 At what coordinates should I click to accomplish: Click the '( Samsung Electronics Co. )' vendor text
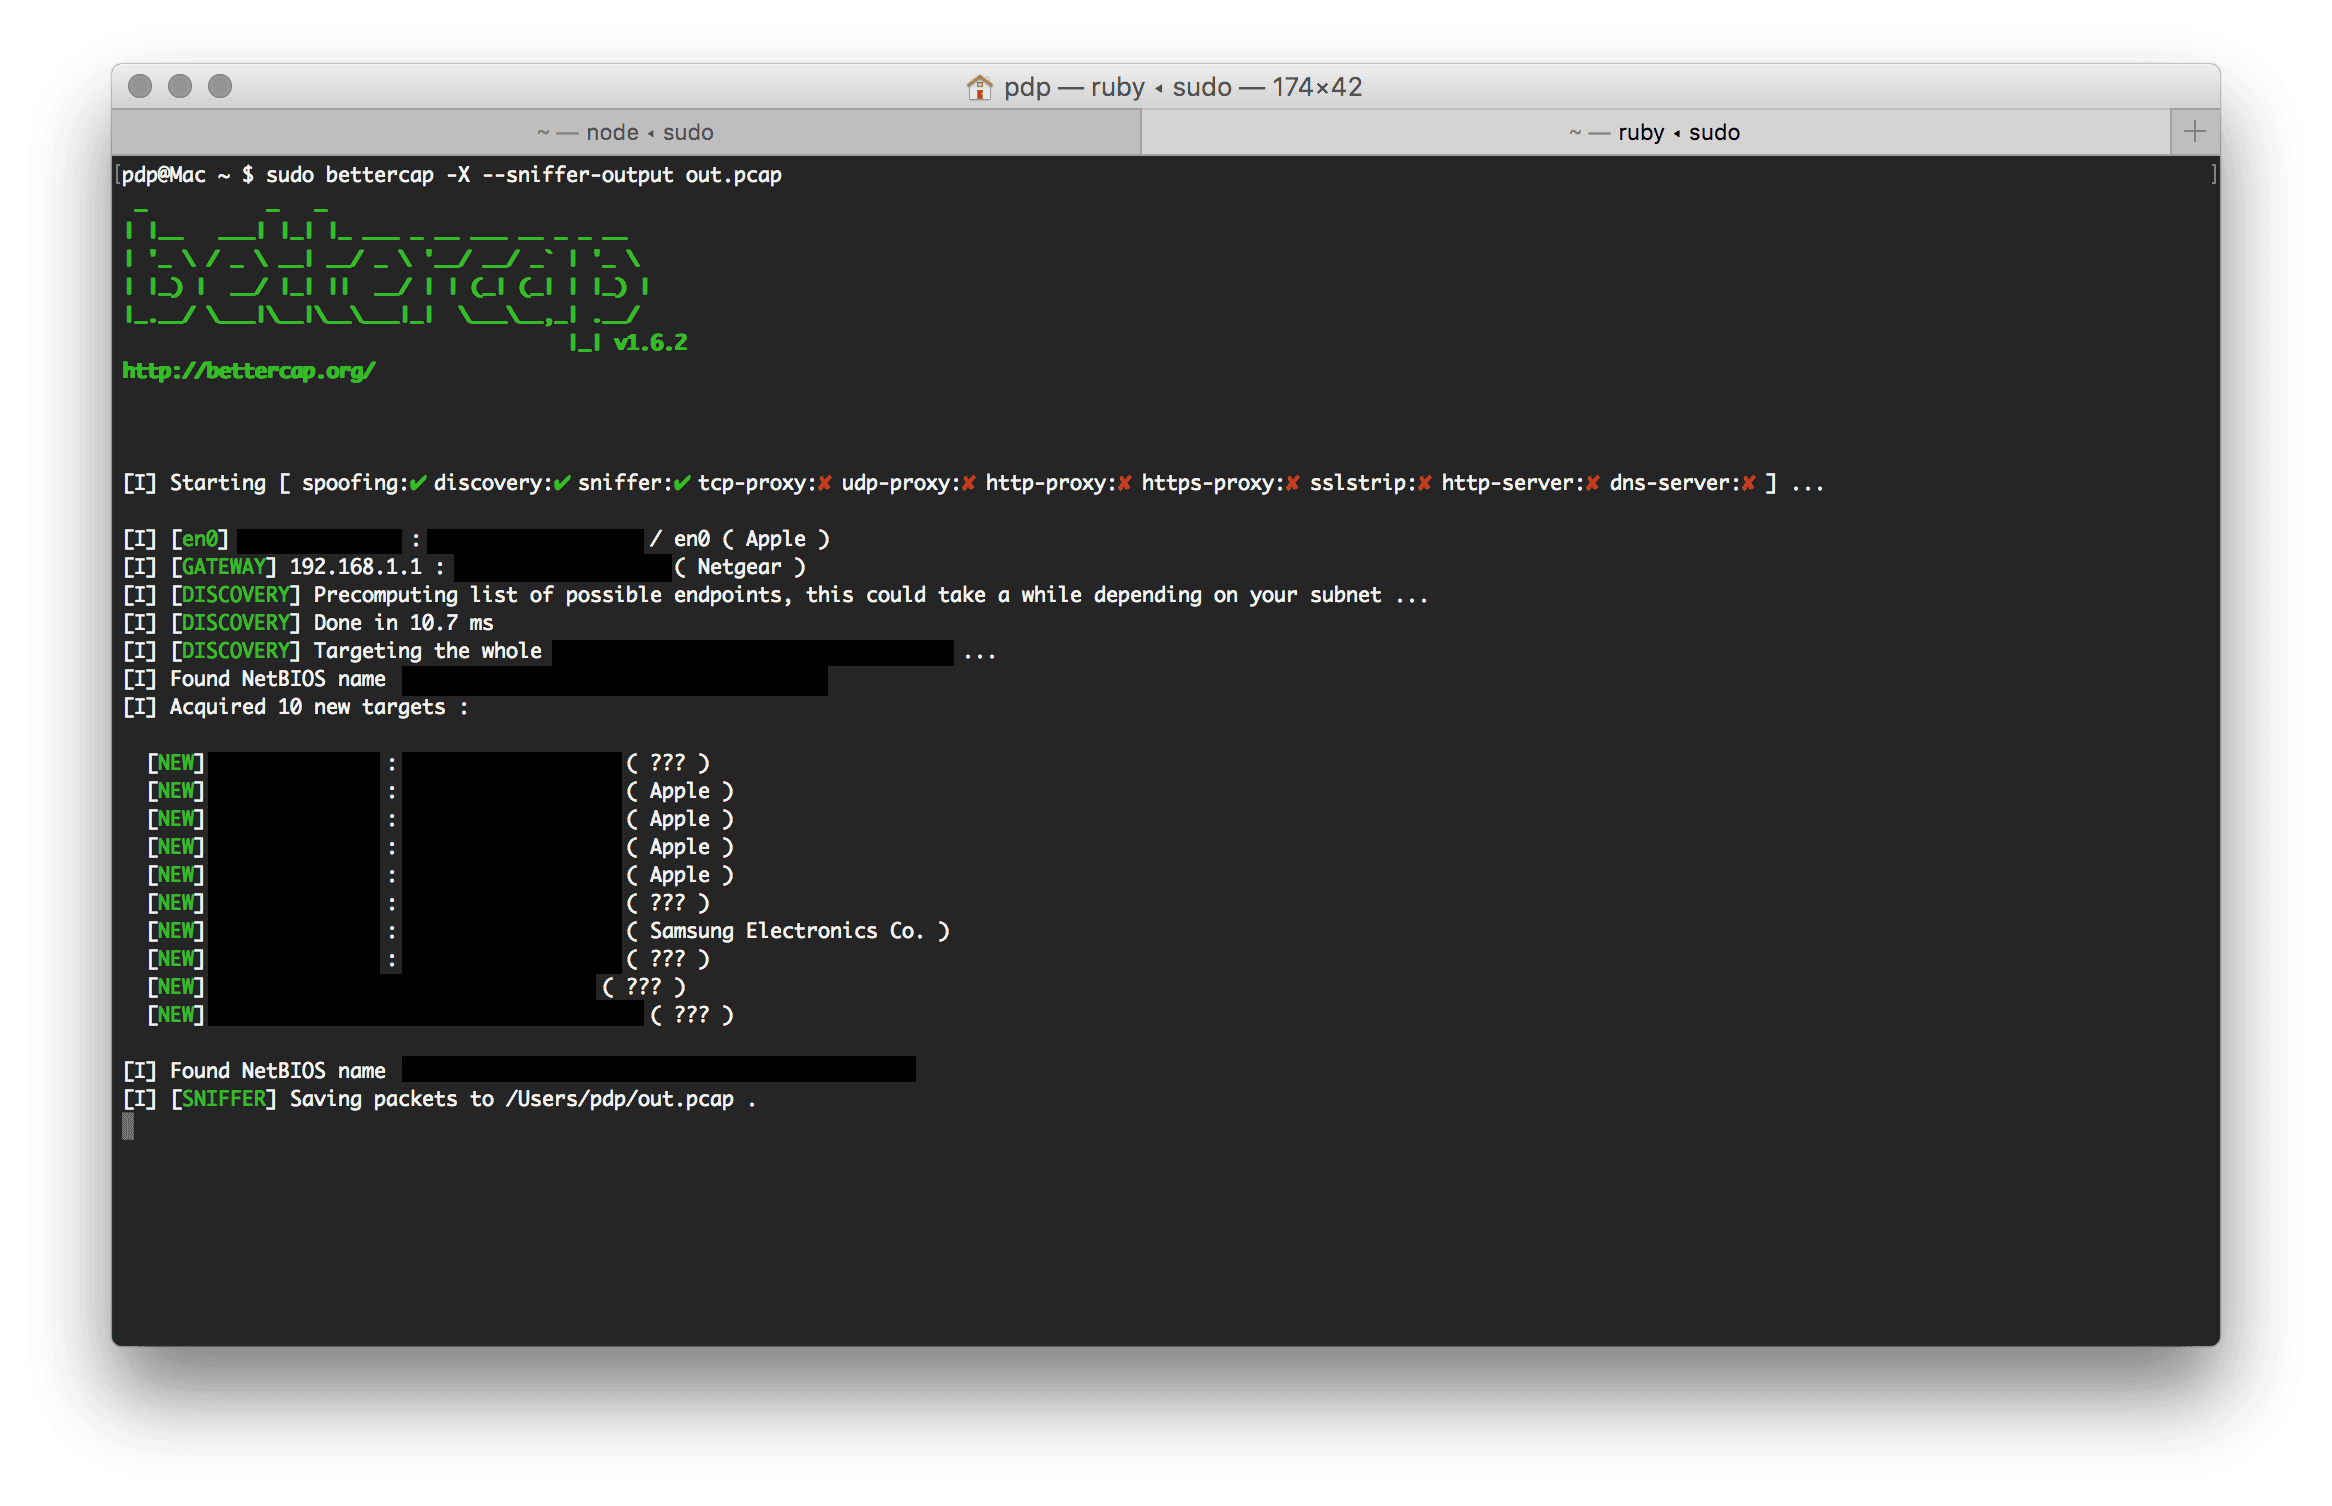788,931
